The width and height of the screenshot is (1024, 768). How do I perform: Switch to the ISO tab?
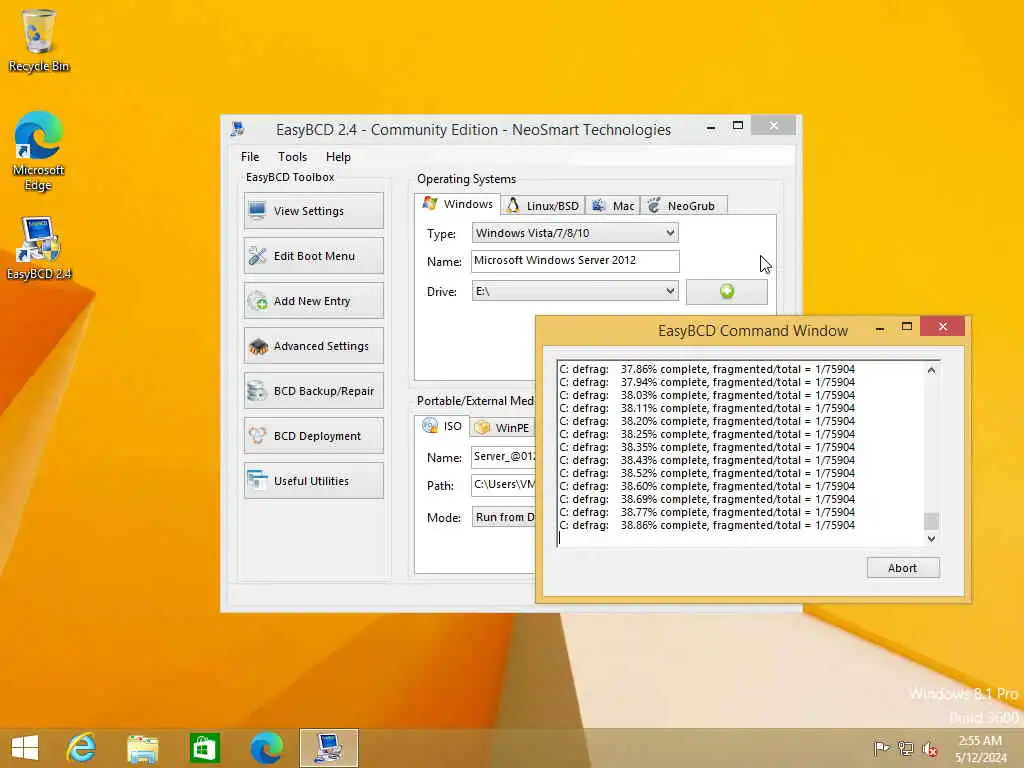pyautogui.click(x=442, y=426)
